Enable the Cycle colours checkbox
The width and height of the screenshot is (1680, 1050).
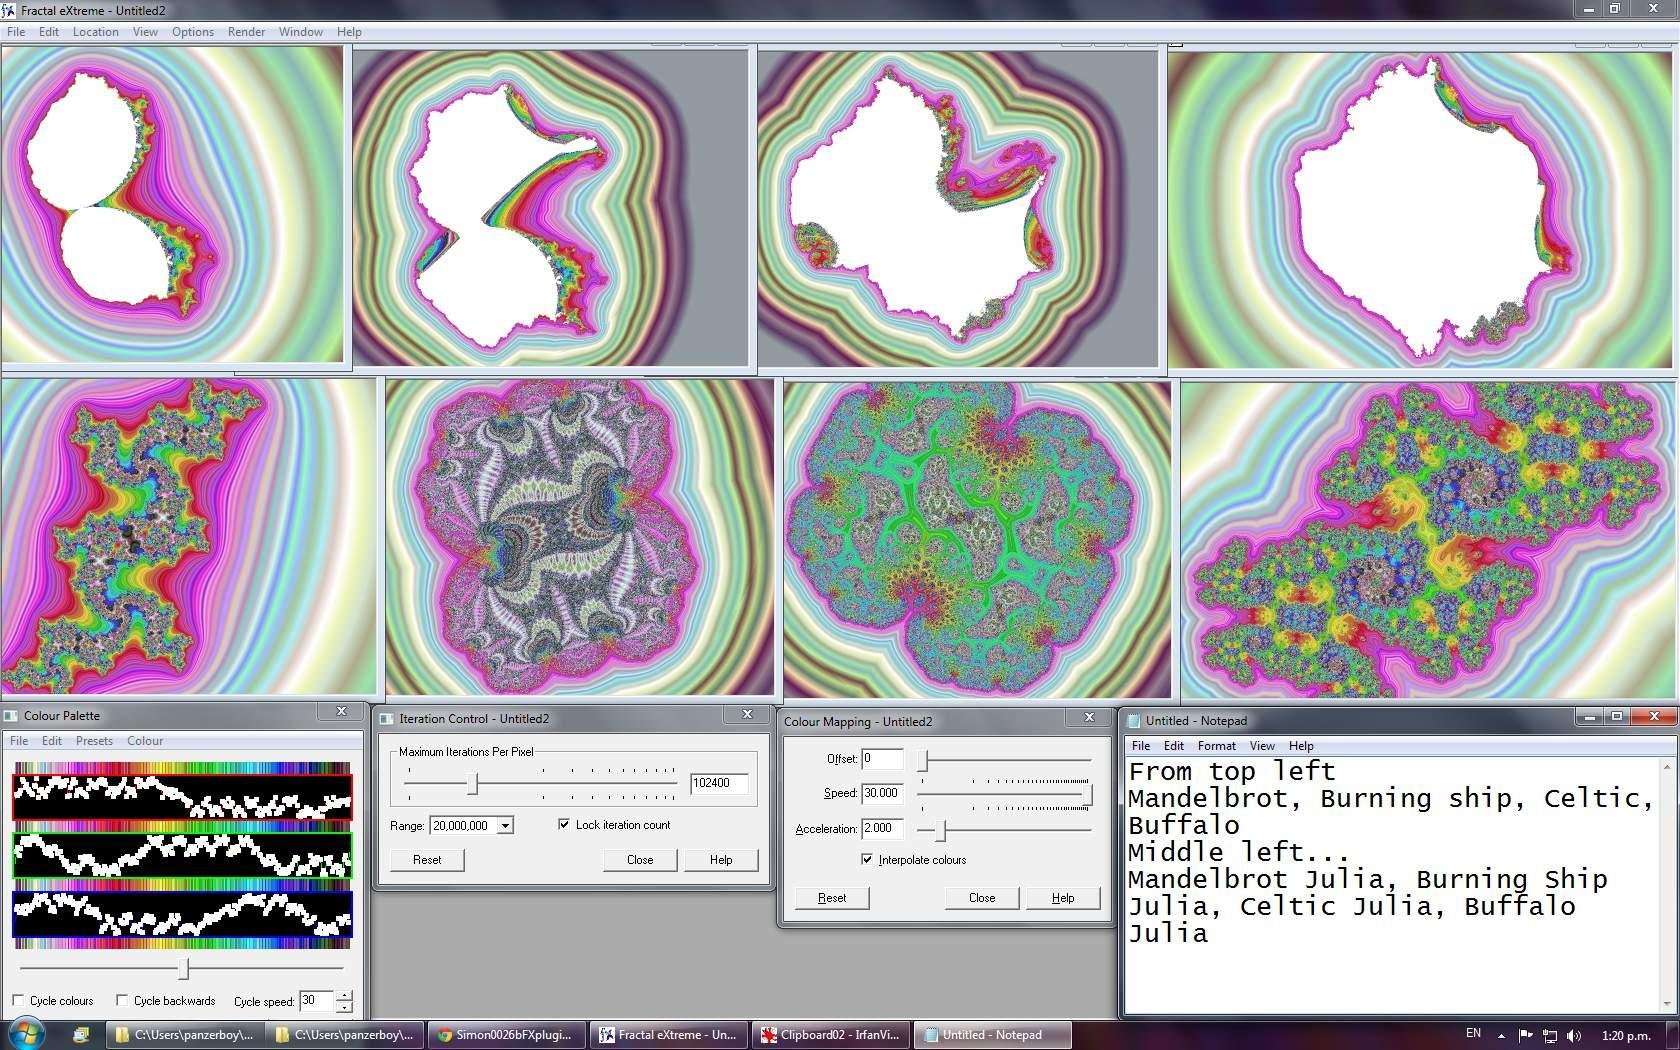coord(19,1000)
